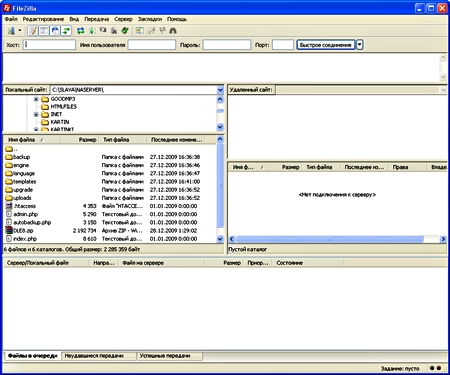
Task: Open the Локальный сайт path dropdown
Action: (x=220, y=90)
